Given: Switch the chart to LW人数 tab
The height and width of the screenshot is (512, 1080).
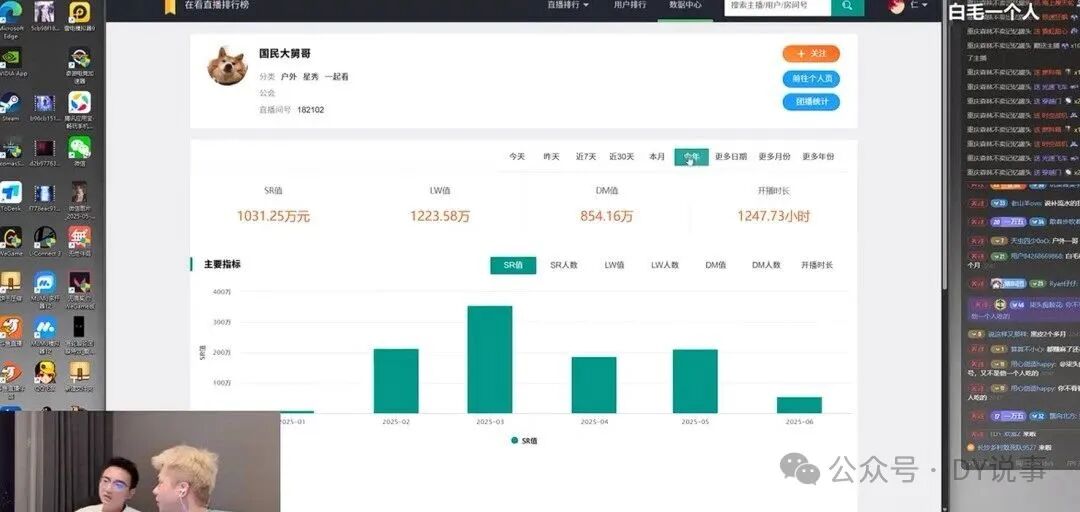Looking at the screenshot, I should pyautogui.click(x=665, y=265).
